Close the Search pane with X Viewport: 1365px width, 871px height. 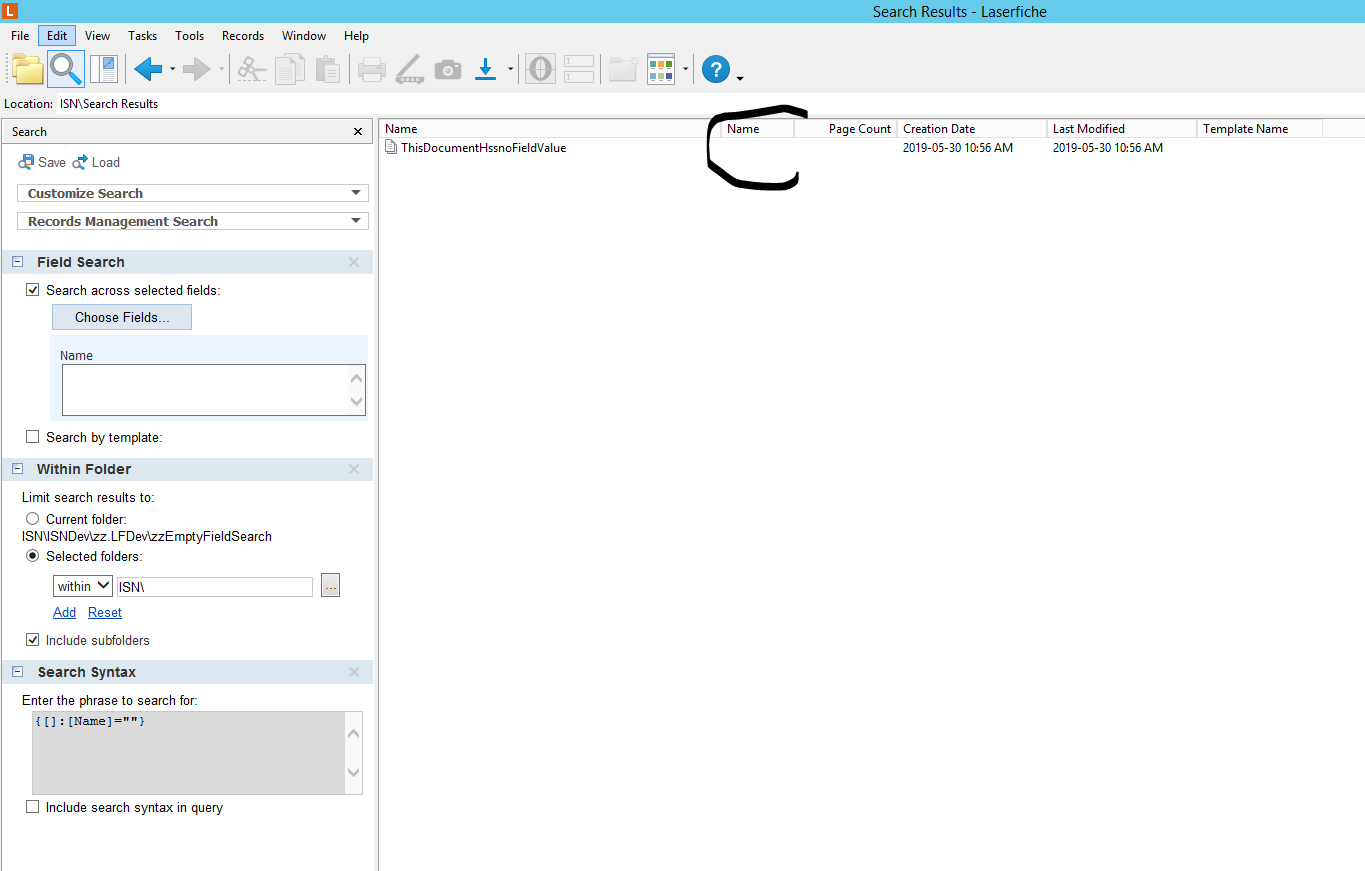pos(358,132)
